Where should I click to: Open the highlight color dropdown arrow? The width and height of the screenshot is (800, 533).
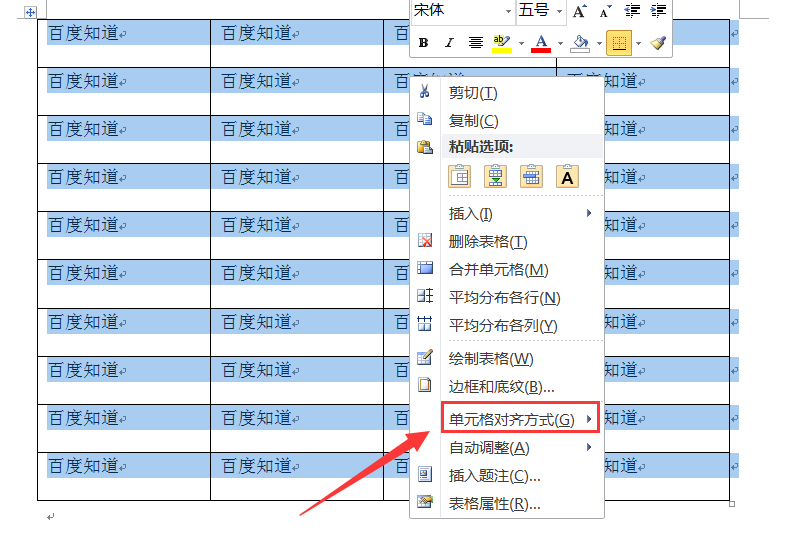coord(521,43)
